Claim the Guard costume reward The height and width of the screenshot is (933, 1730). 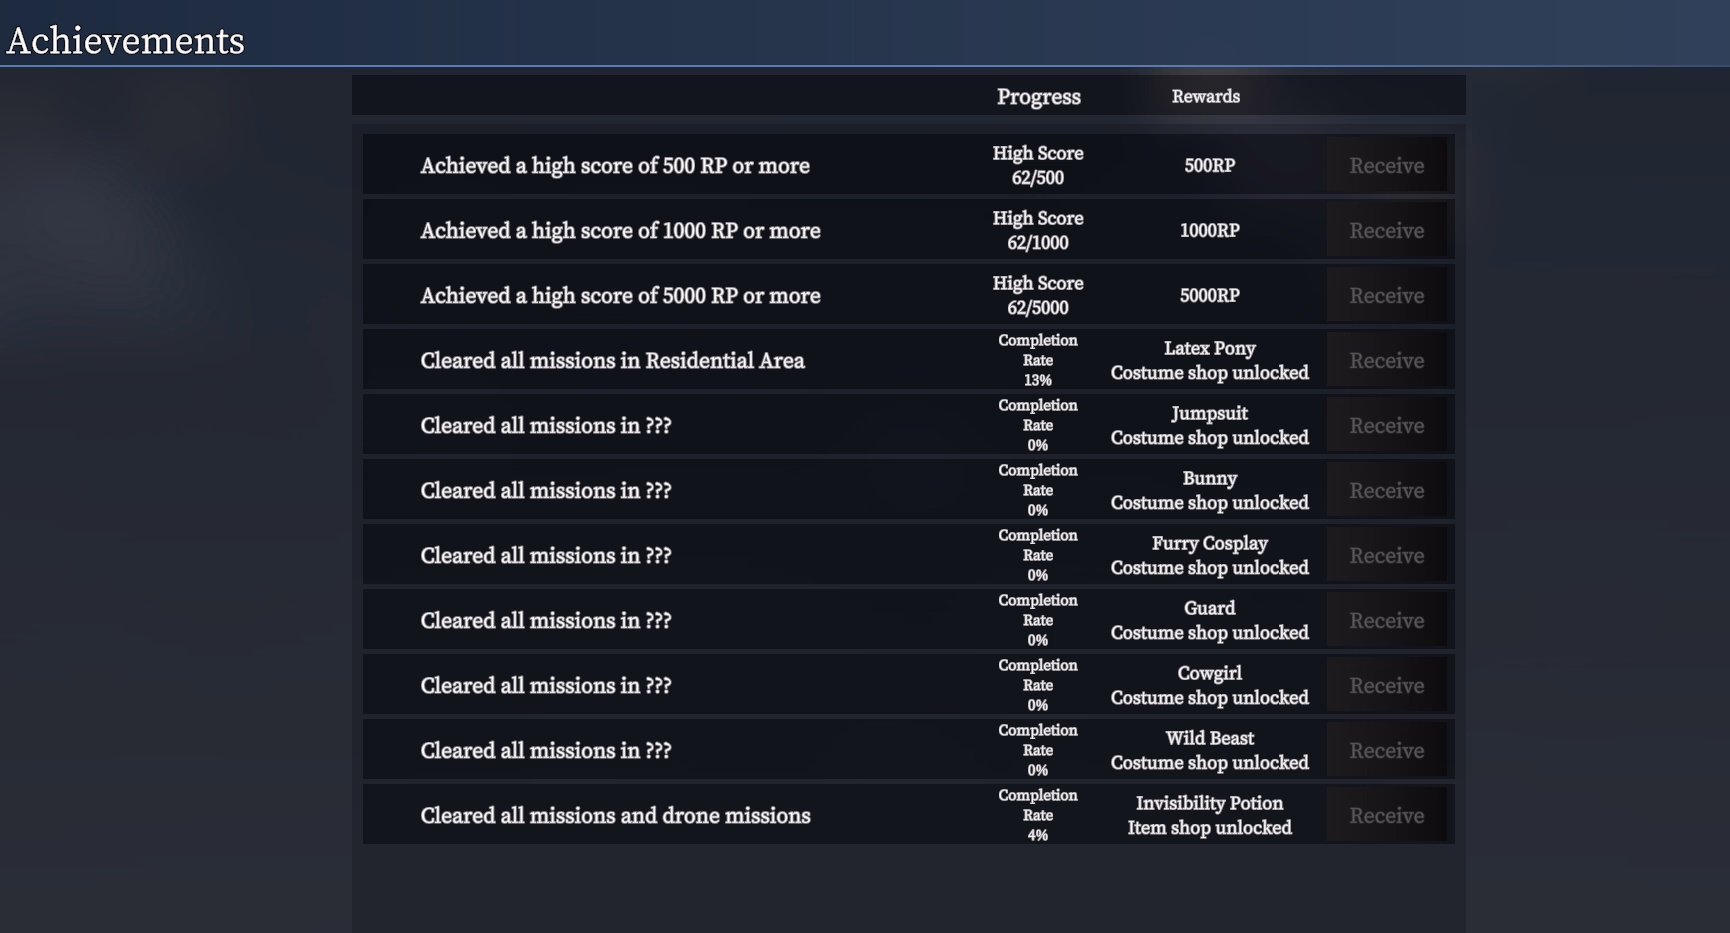pos(1386,620)
